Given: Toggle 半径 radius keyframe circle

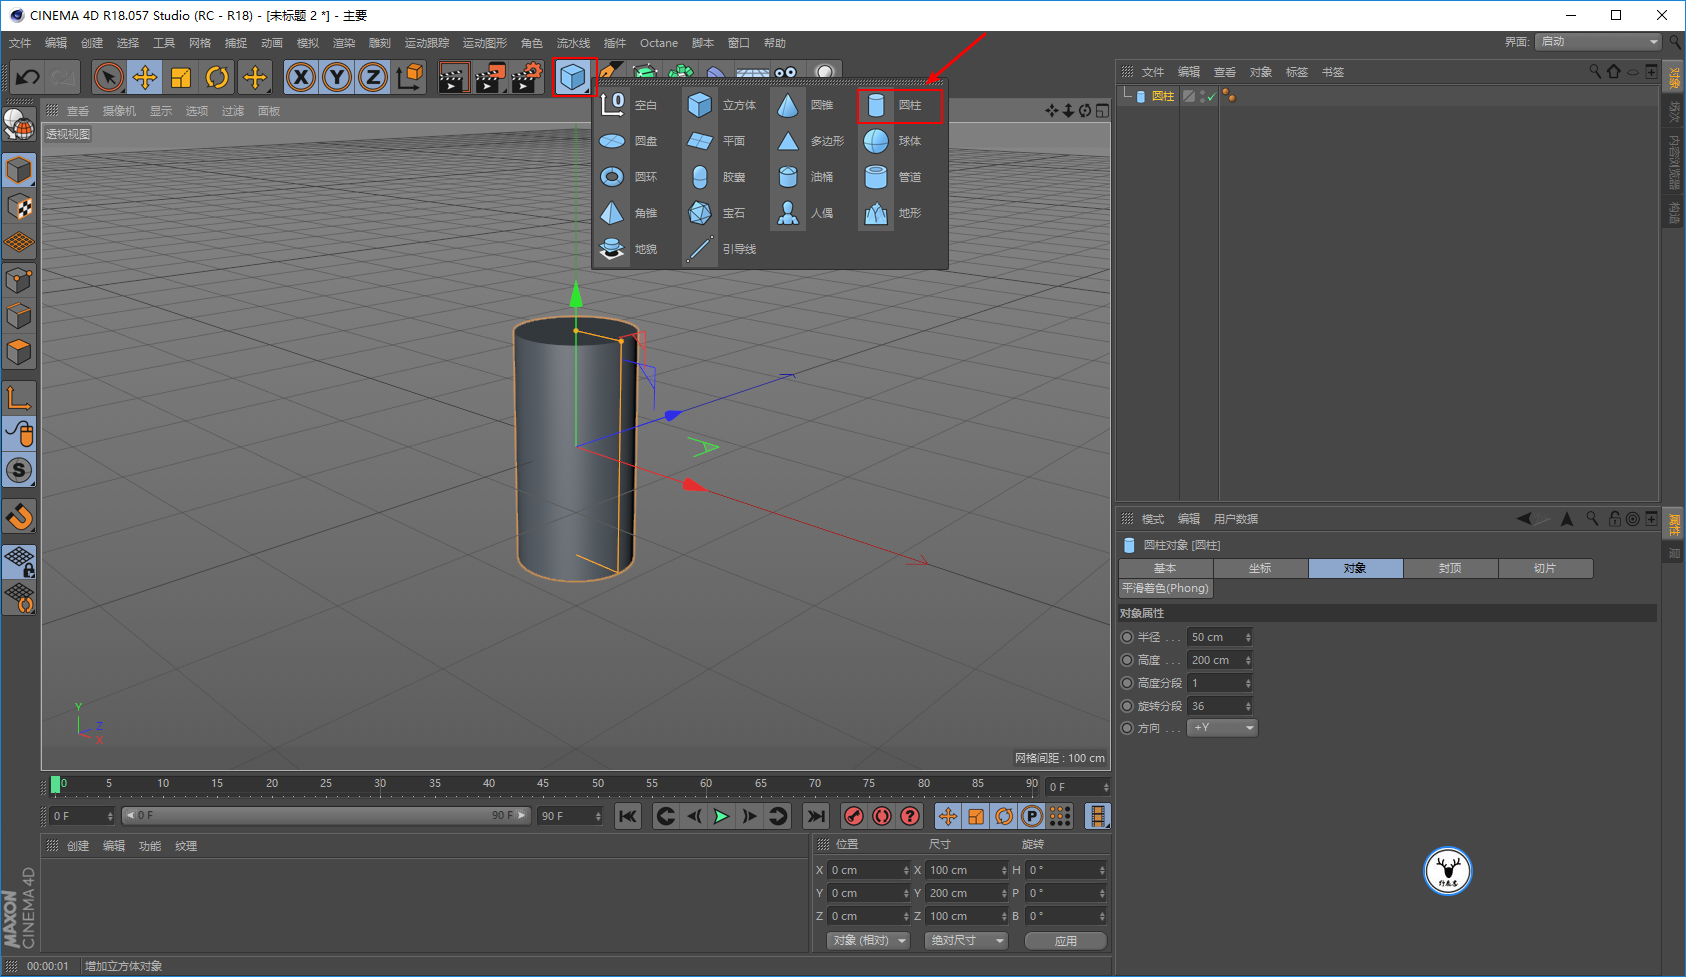Looking at the screenshot, I should pyautogui.click(x=1127, y=637).
